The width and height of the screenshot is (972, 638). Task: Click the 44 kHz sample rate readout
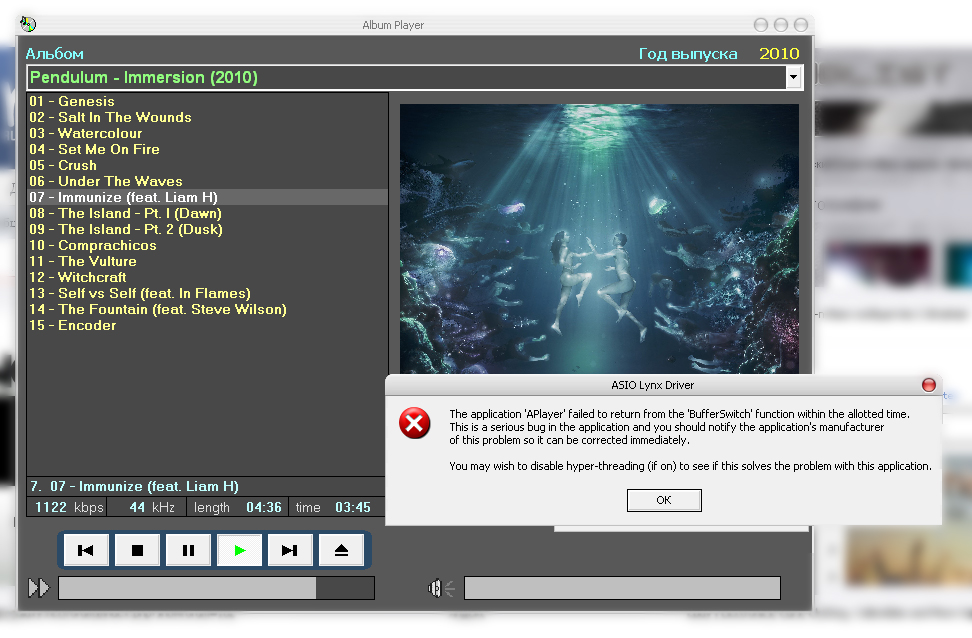[152, 507]
